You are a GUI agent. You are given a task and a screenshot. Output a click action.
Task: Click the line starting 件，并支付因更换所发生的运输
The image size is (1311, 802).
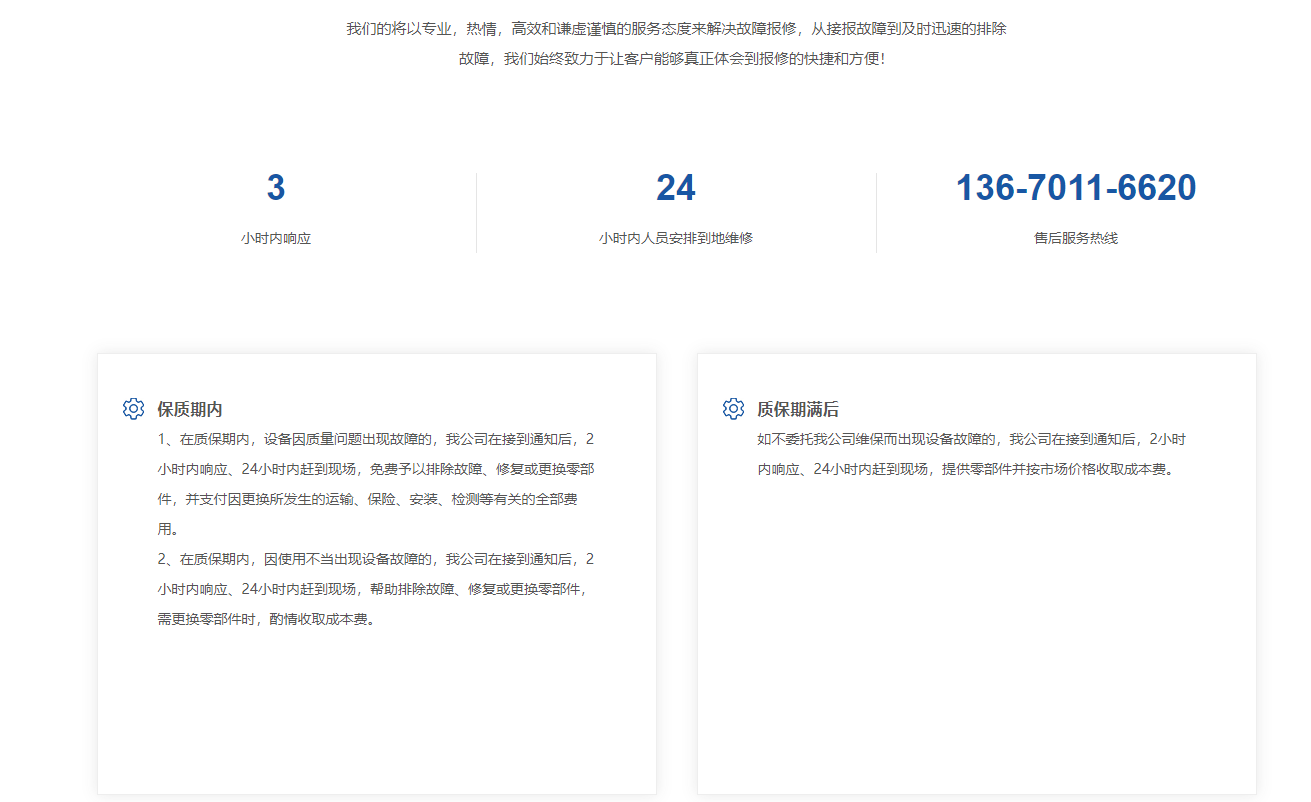tap(367, 499)
